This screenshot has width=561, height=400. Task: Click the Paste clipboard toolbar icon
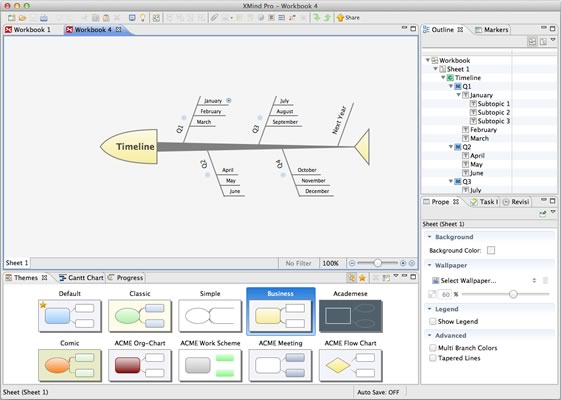pos(106,18)
